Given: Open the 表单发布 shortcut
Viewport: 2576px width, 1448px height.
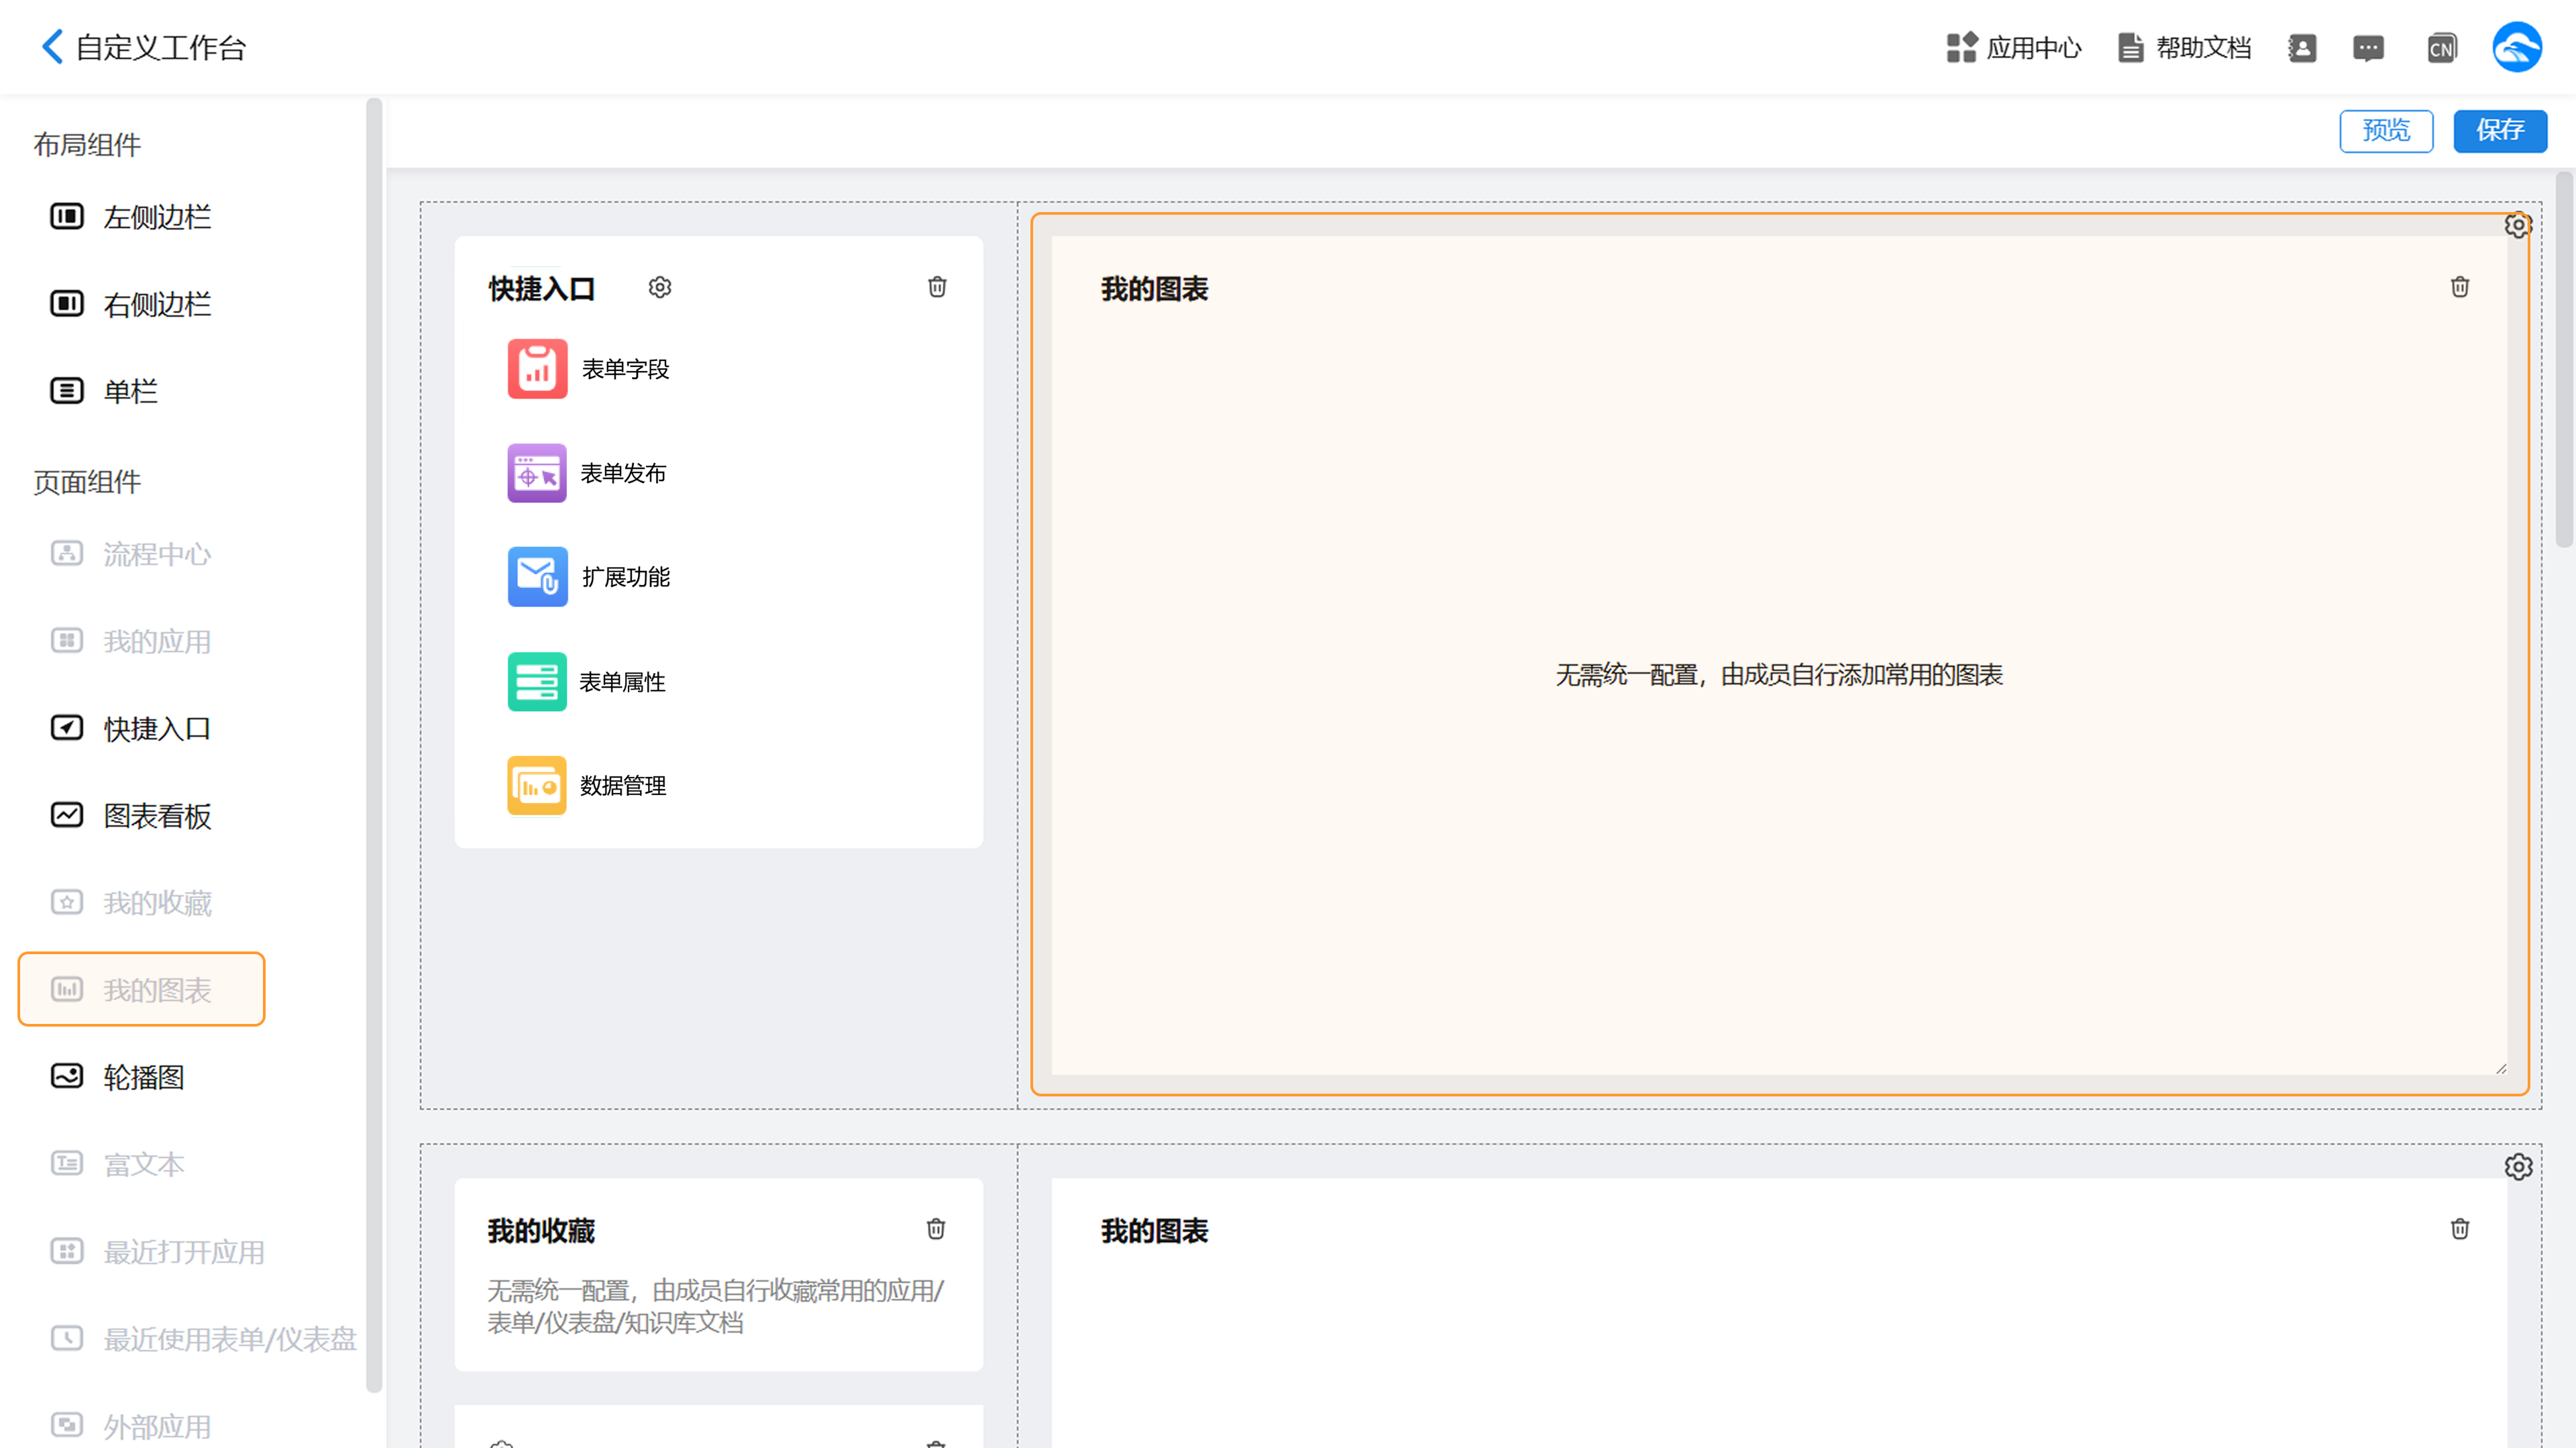Looking at the screenshot, I should click(x=587, y=473).
